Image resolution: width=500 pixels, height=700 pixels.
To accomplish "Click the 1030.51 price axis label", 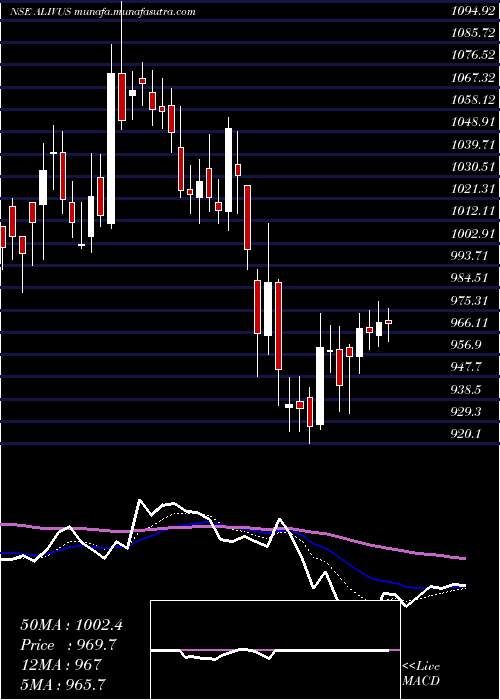I will coord(473,167).
